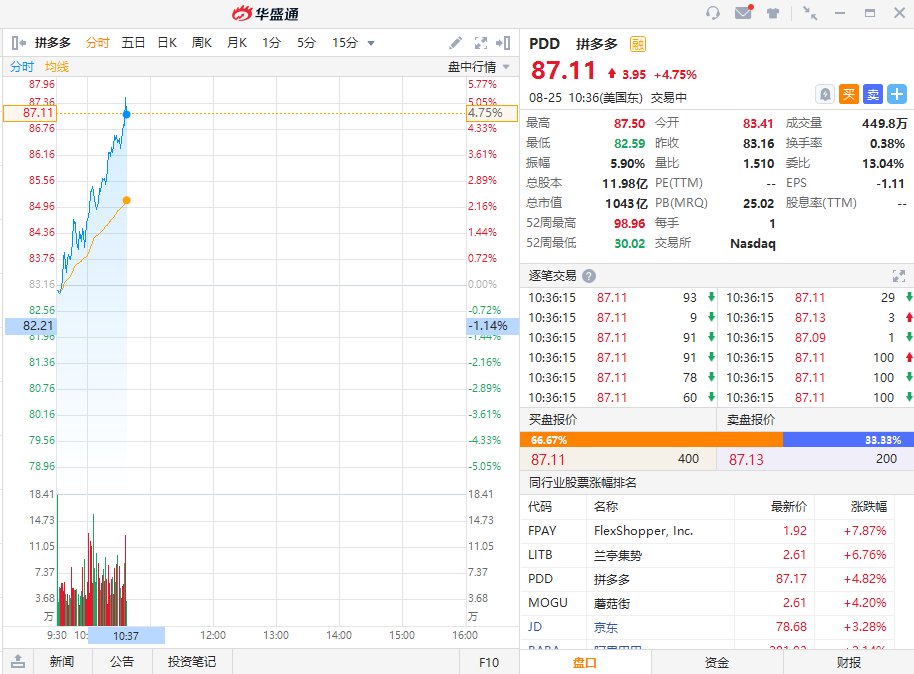Screen dimensions: 914x674
Task: Collapse the left panel next to 拼多多
Action: click(x=18, y=43)
